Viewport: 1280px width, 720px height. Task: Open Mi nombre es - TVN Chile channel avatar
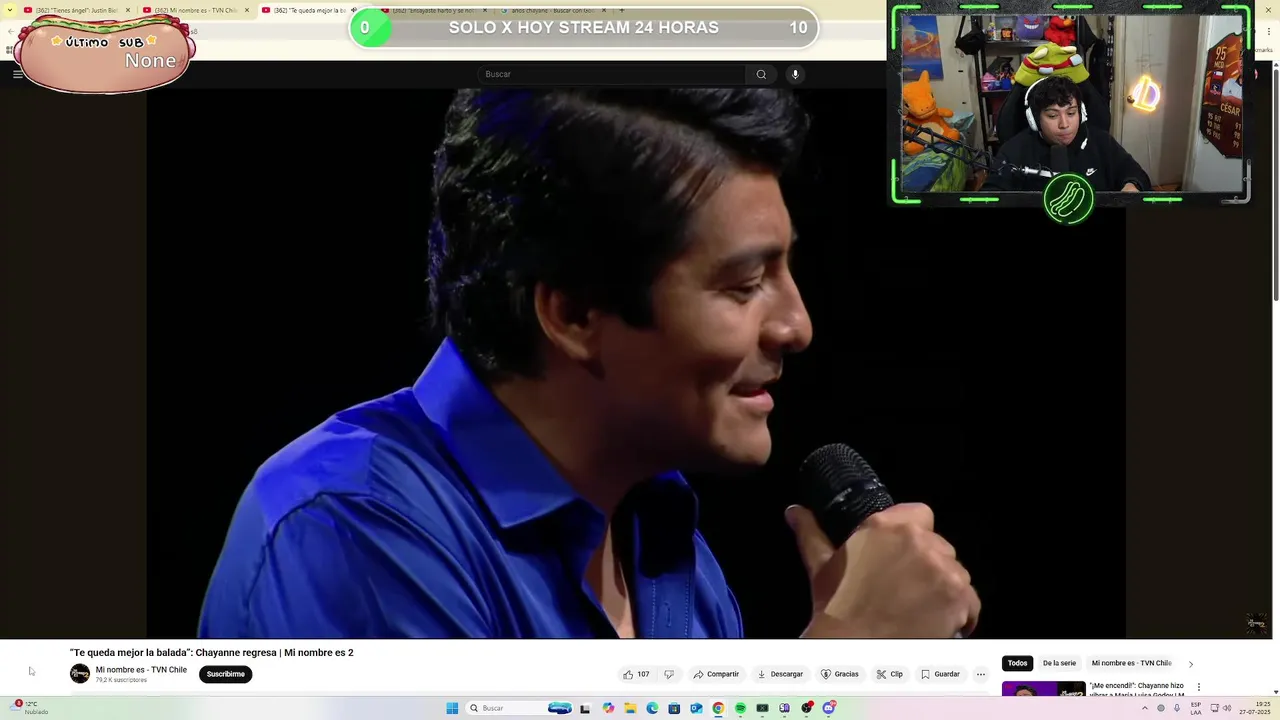coord(80,674)
